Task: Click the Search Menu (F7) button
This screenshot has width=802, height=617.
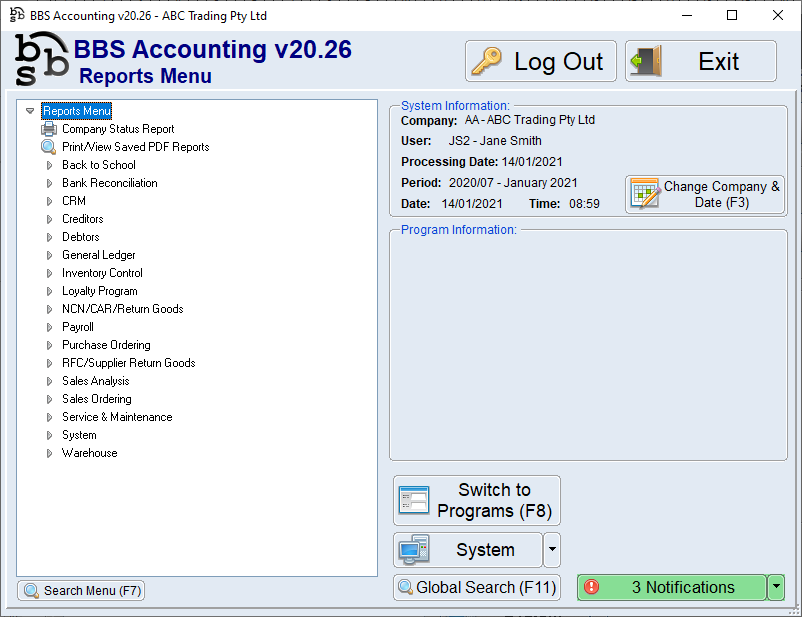Action: pos(80,590)
